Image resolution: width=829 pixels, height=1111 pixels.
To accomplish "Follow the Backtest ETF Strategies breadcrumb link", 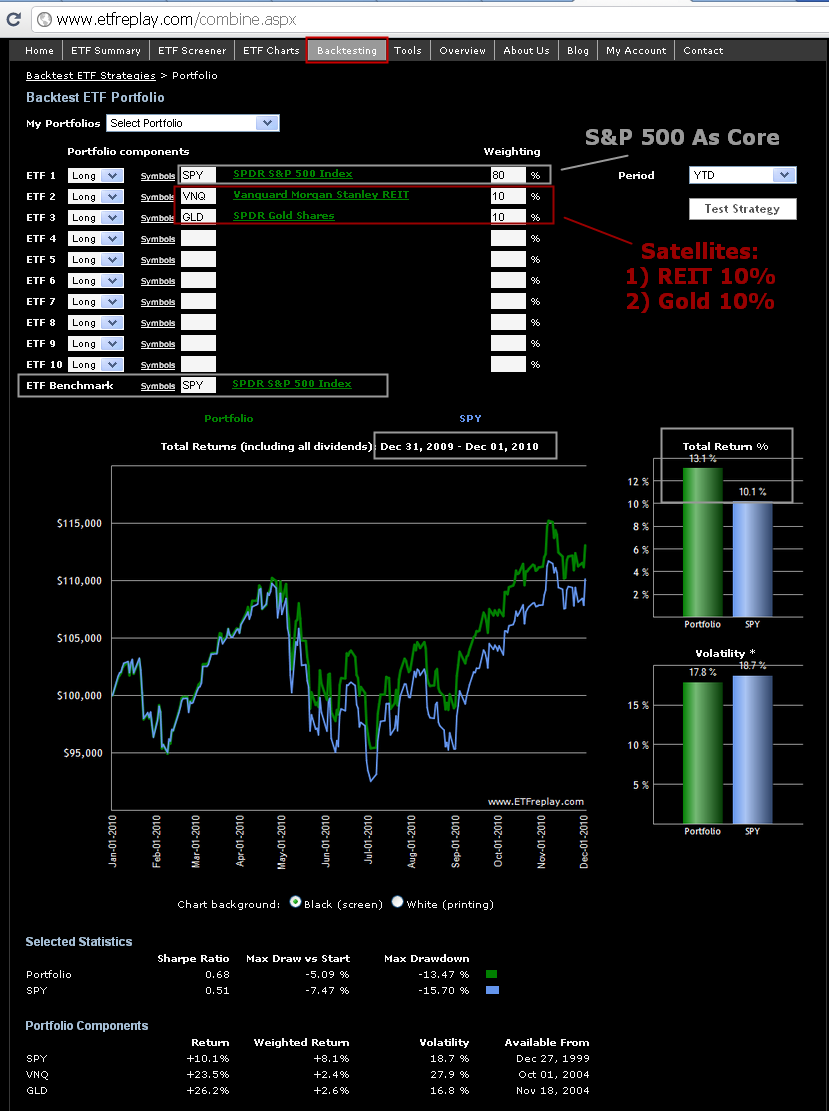I will tap(91, 75).
